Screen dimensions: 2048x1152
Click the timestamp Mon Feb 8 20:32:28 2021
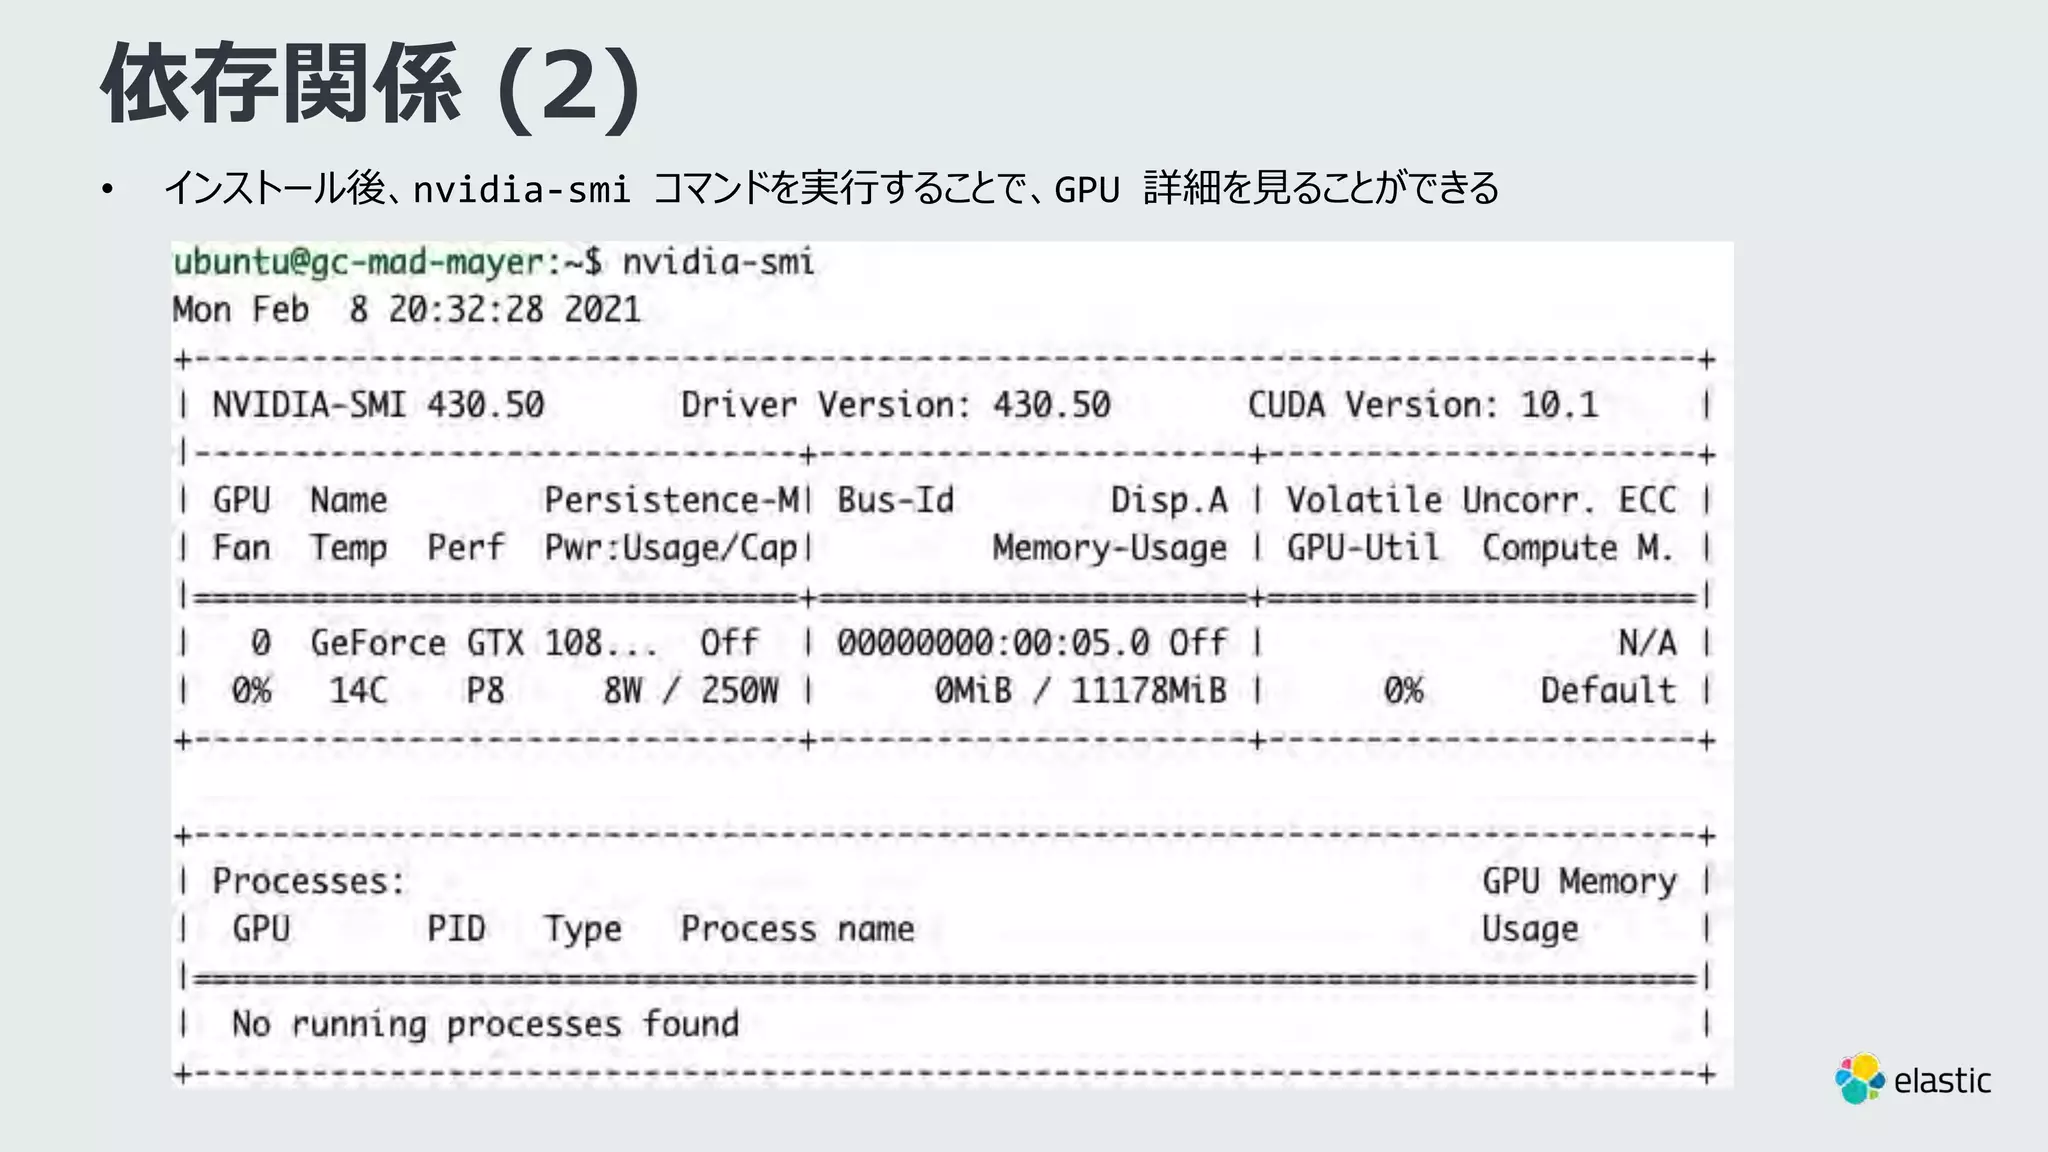(407, 310)
